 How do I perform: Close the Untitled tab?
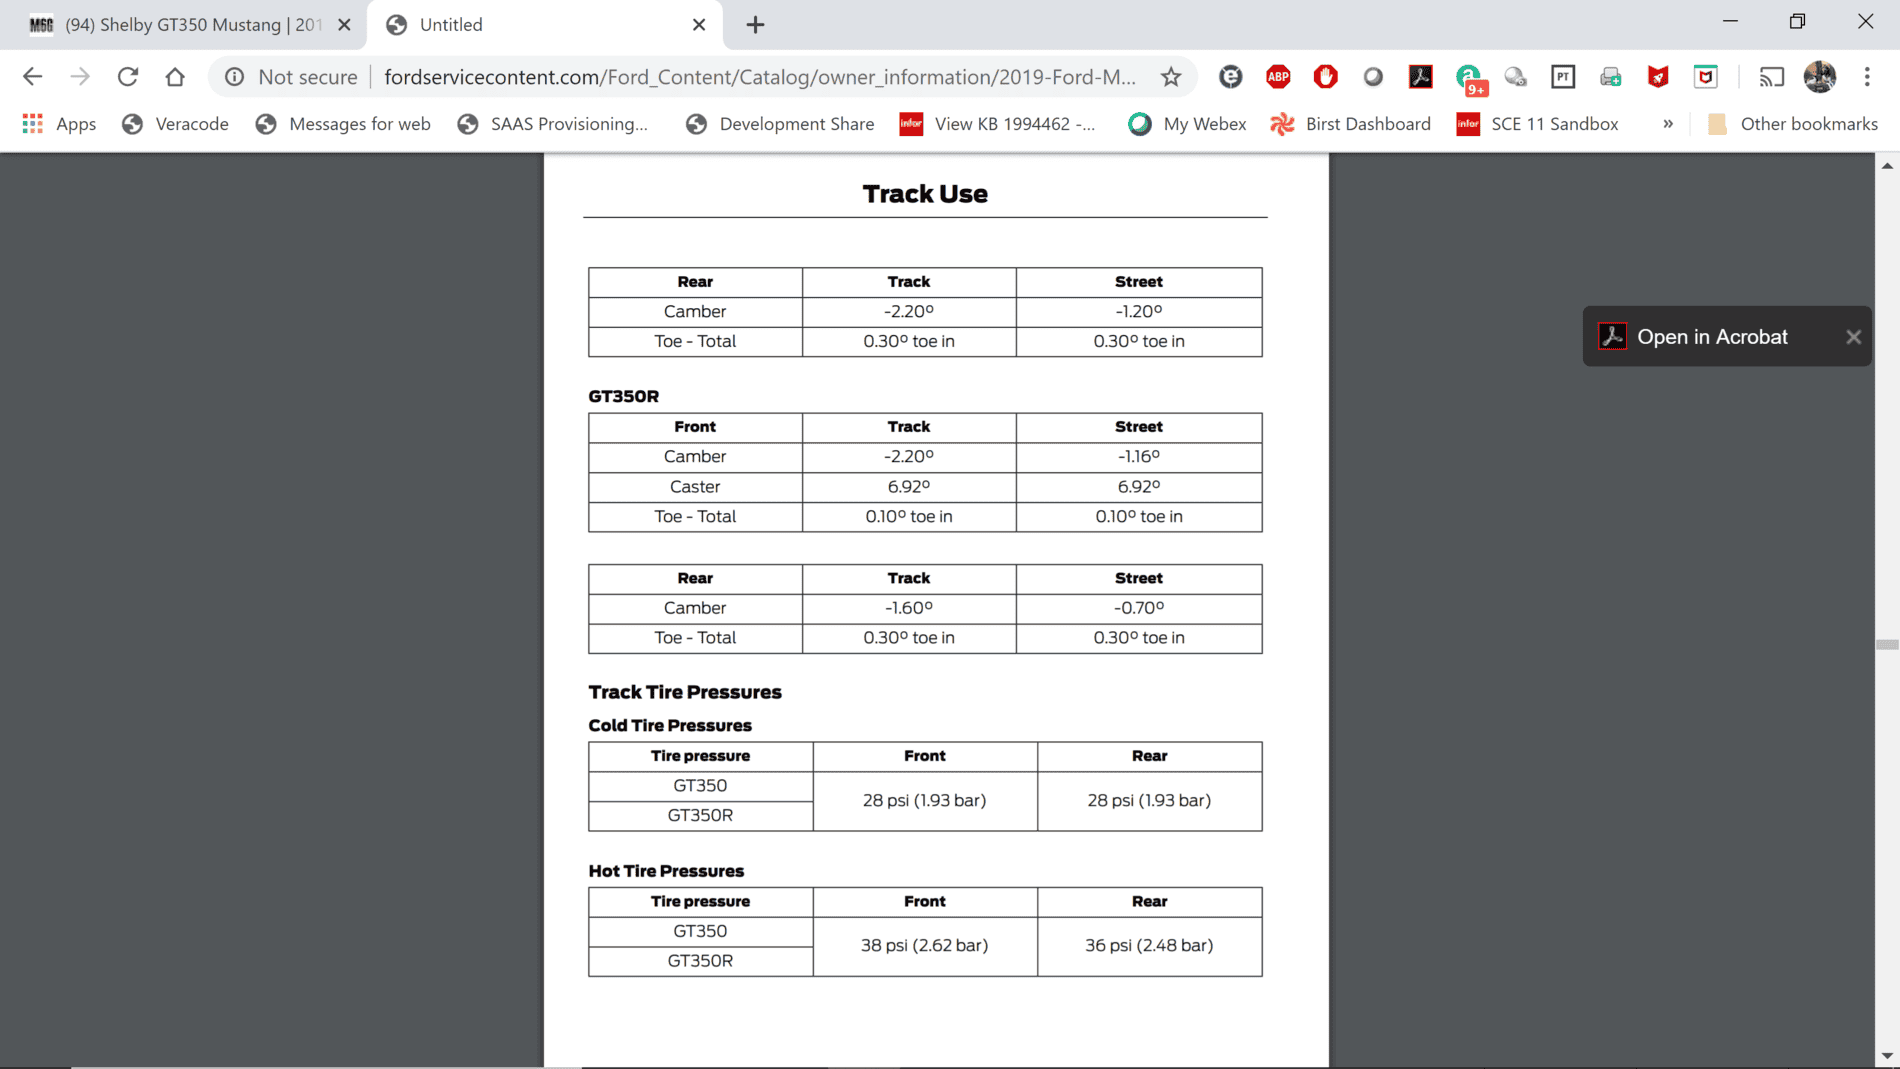pyautogui.click(x=699, y=25)
